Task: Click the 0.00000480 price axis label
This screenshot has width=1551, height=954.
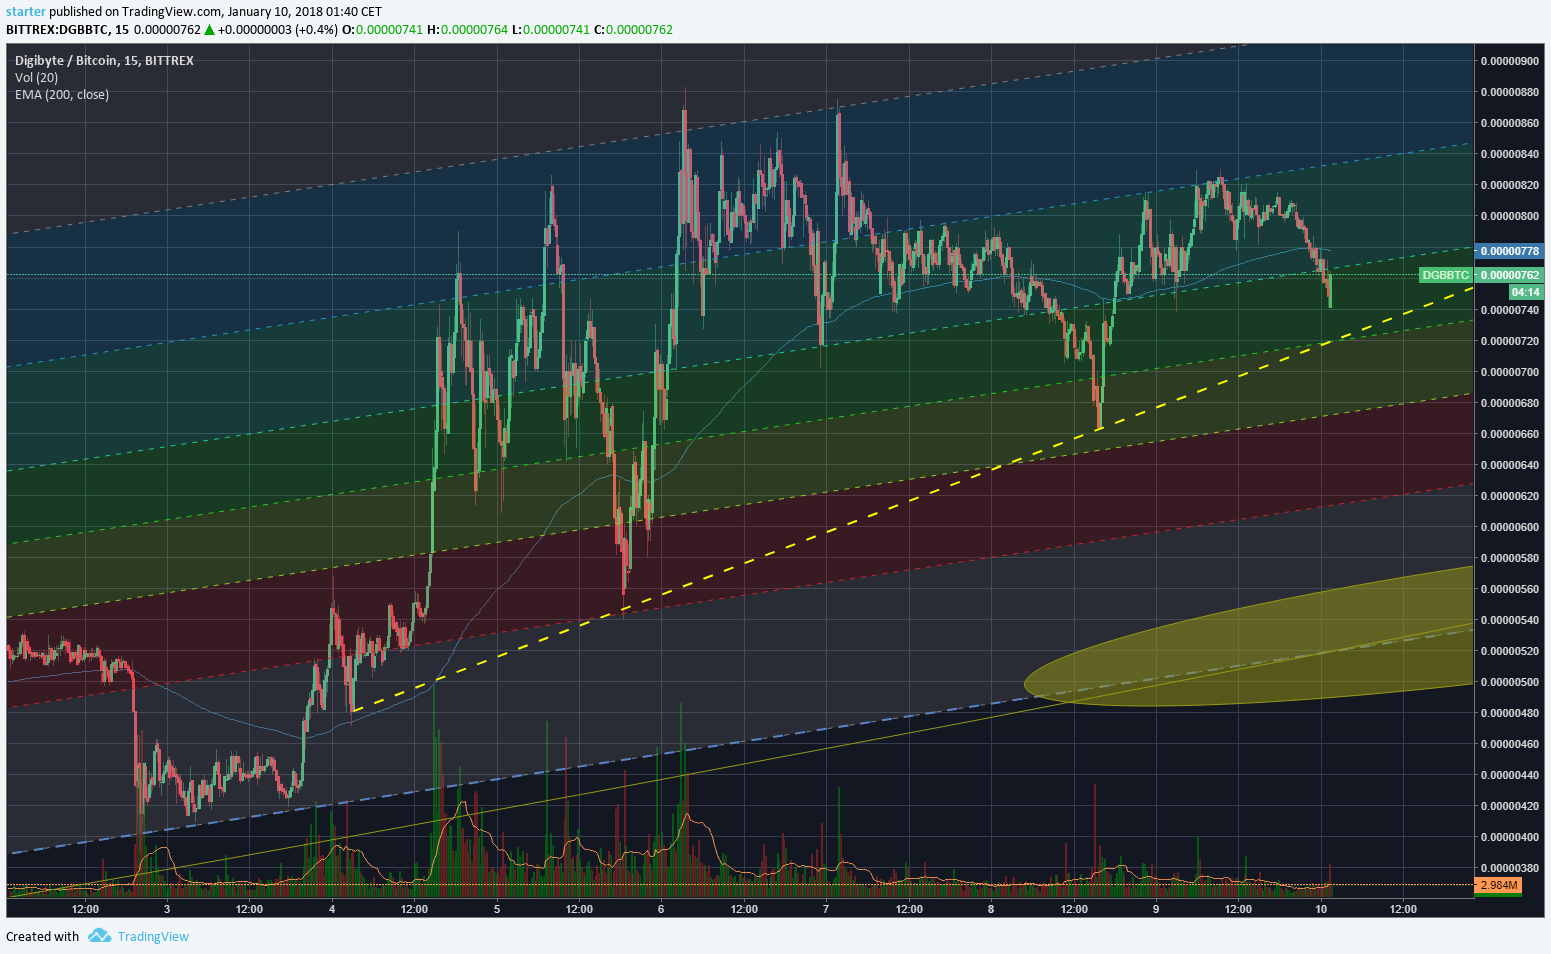Action: pyautogui.click(x=1510, y=713)
